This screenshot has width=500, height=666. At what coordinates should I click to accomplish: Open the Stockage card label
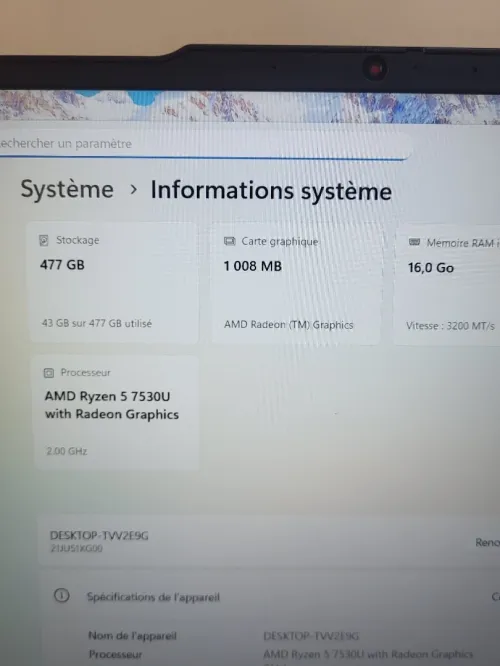[78, 240]
